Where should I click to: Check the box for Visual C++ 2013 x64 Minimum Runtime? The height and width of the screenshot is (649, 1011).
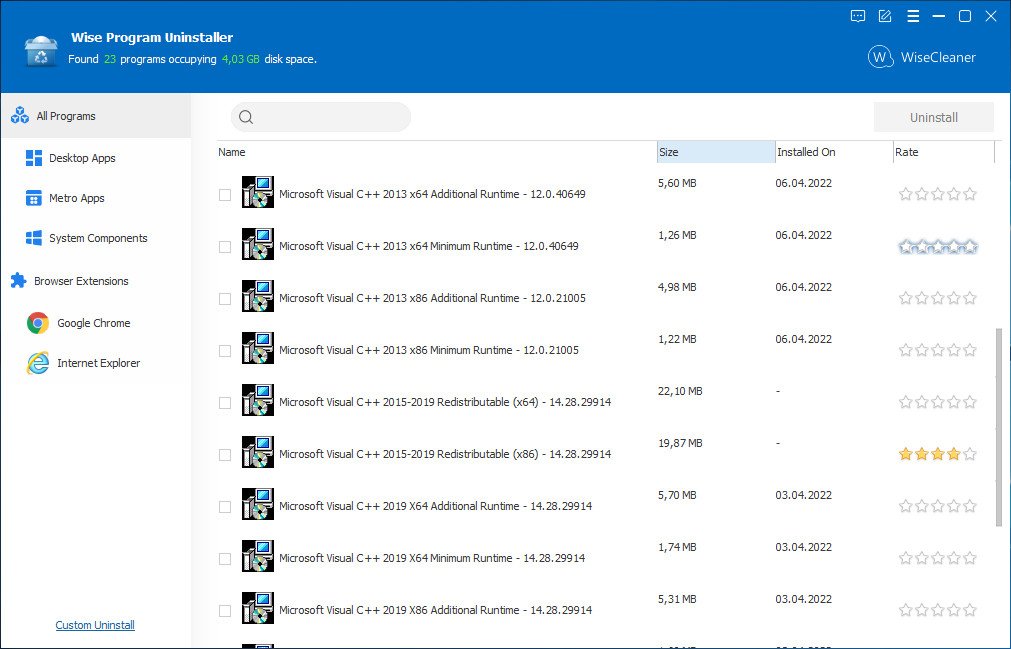click(x=225, y=247)
